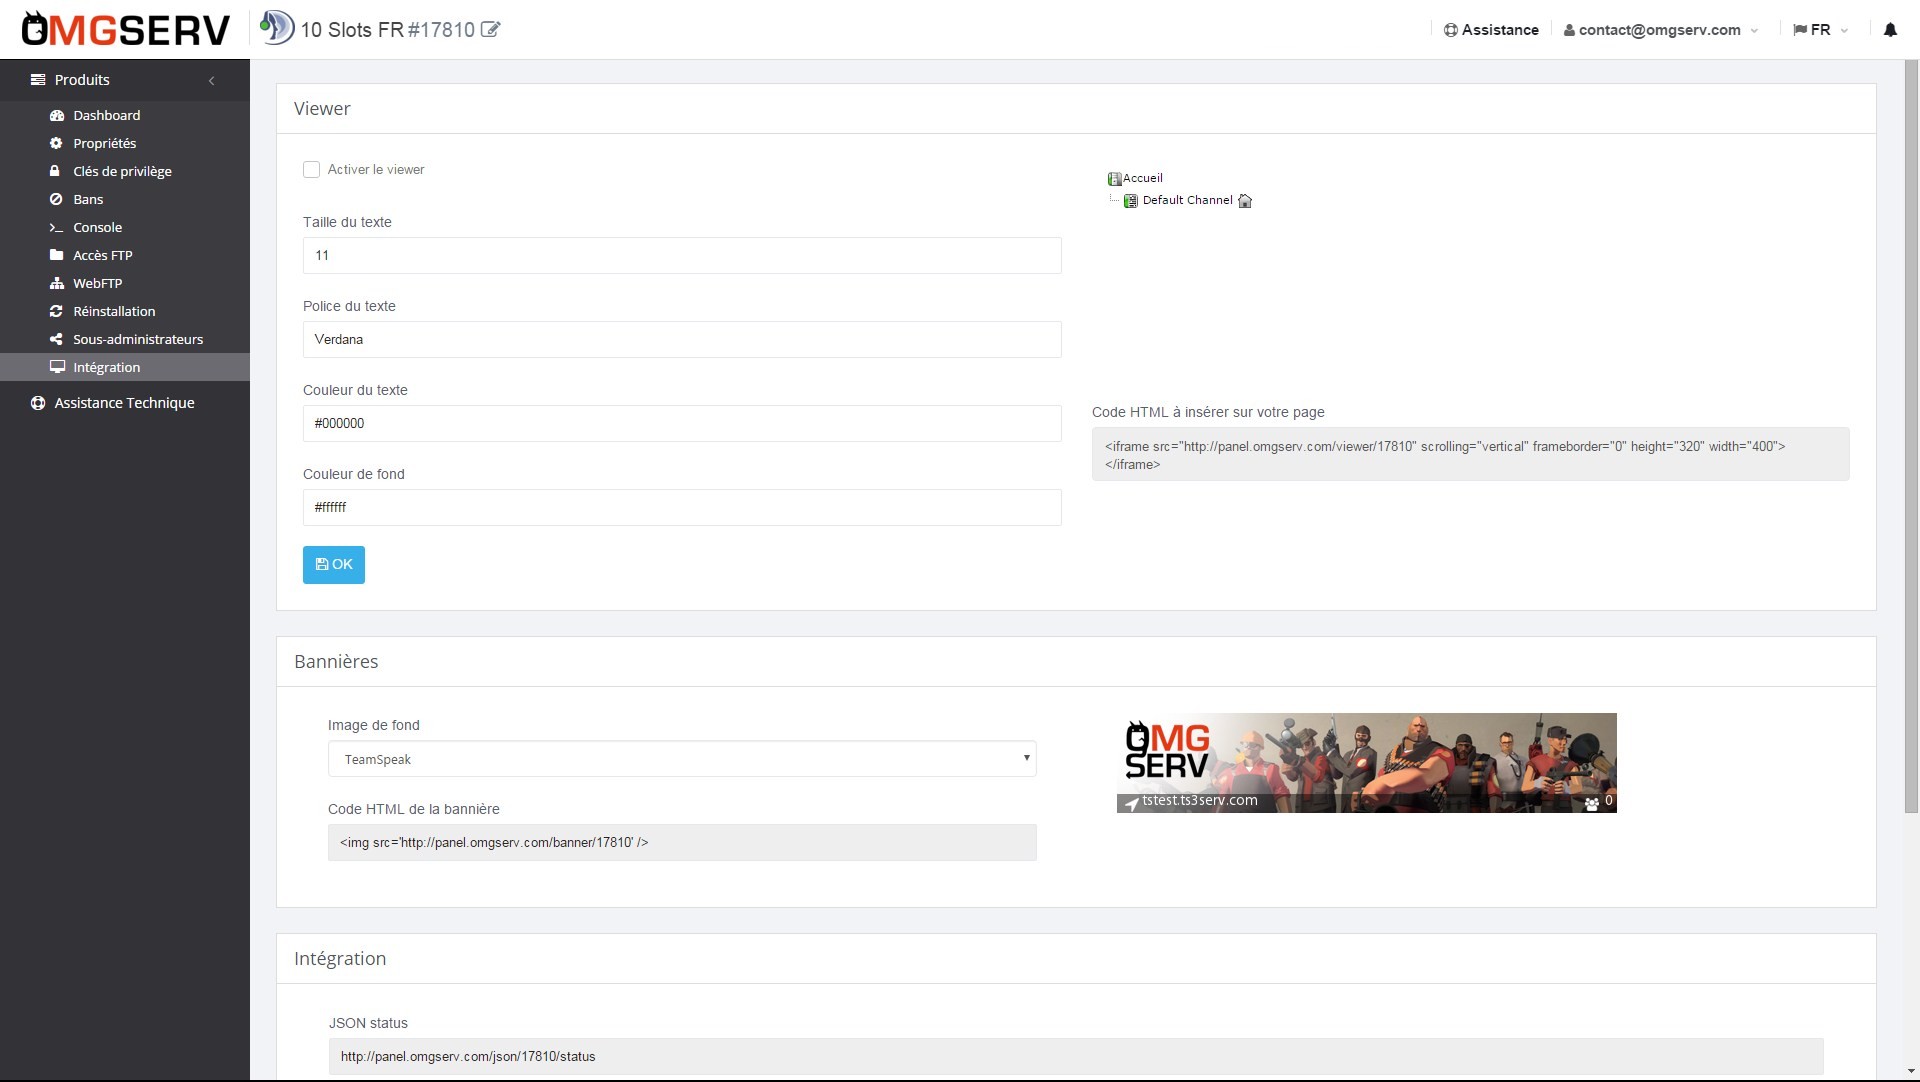1920x1082 pixels.
Task: Click the banner img HTML code field
Action: pos(682,843)
